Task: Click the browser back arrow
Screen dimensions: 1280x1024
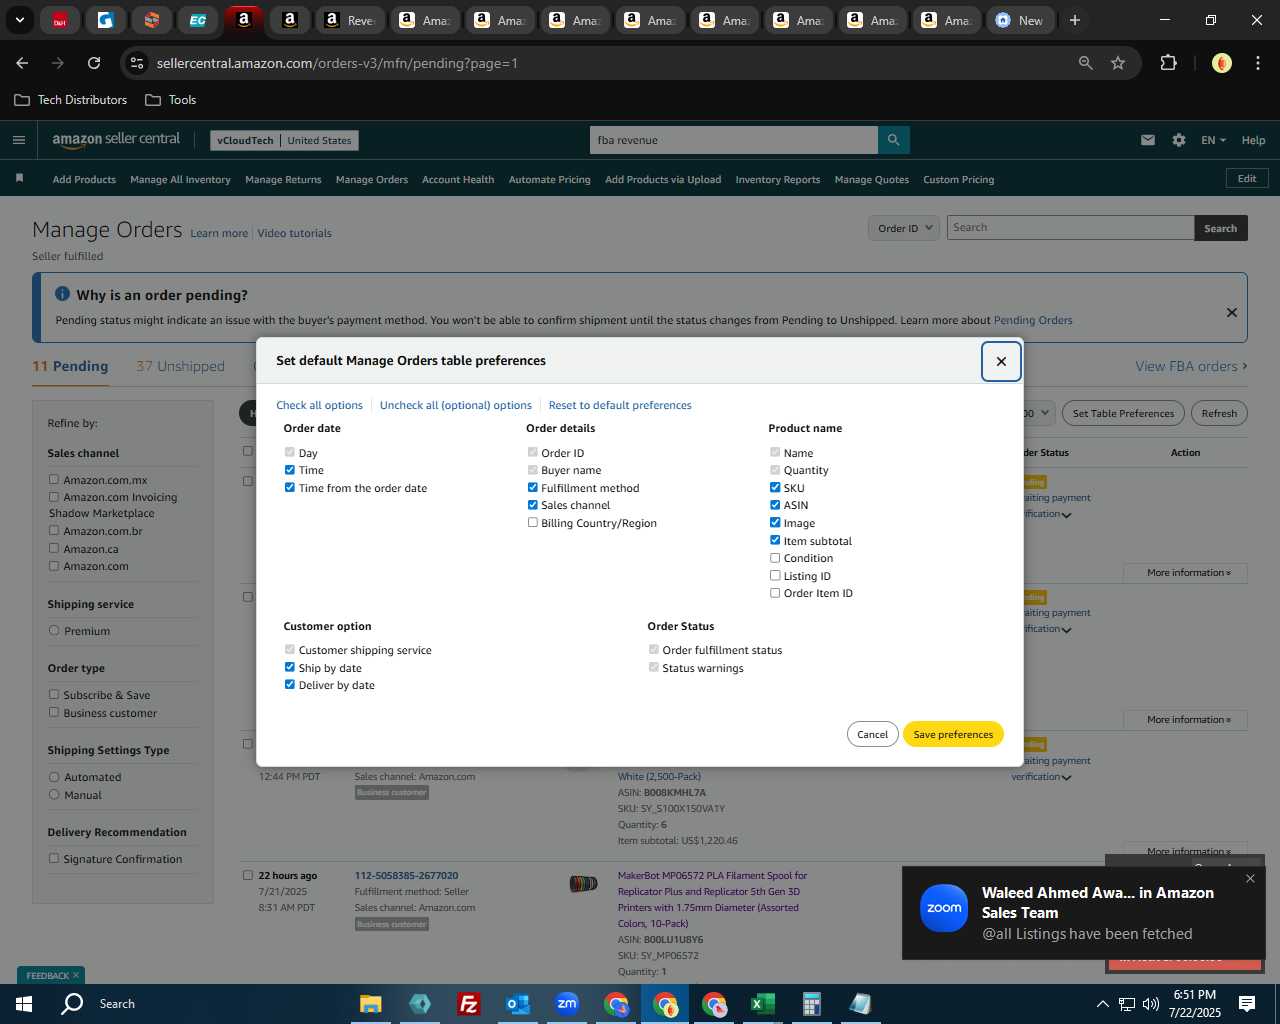Action: click(x=22, y=63)
